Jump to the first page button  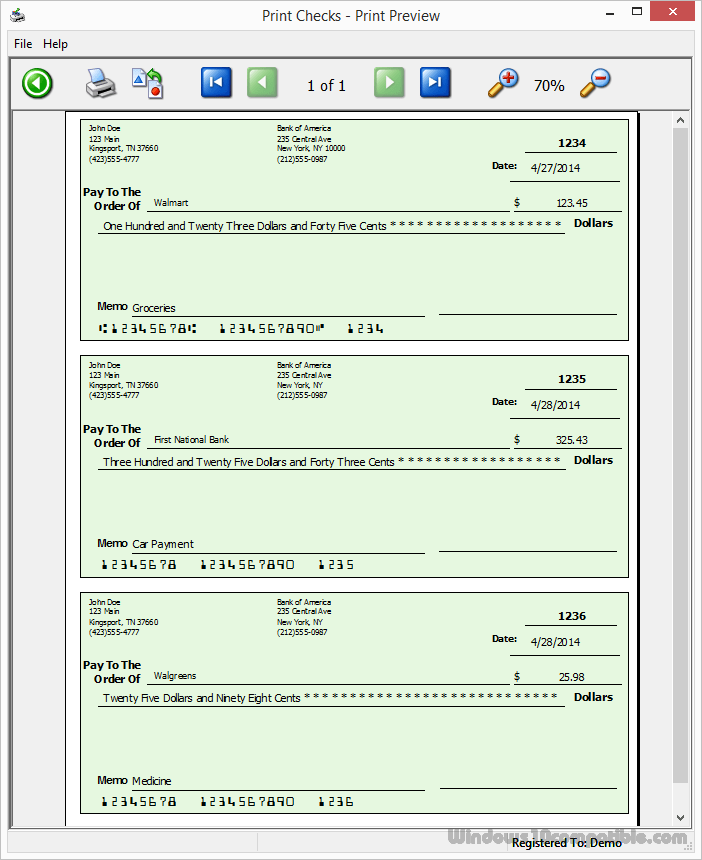(x=216, y=83)
